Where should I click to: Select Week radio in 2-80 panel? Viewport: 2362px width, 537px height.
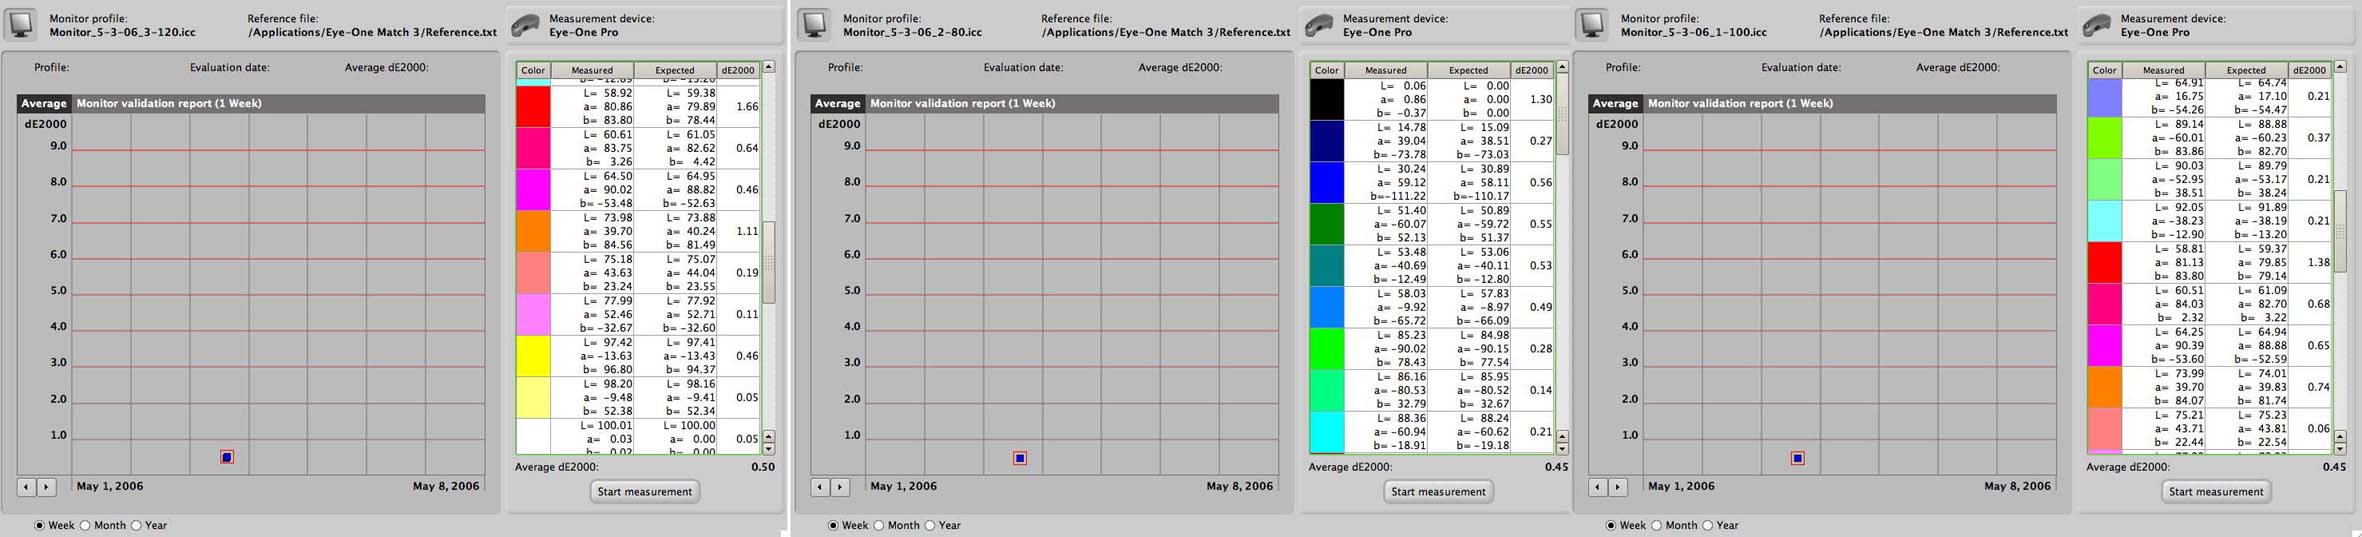[x=834, y=525]
